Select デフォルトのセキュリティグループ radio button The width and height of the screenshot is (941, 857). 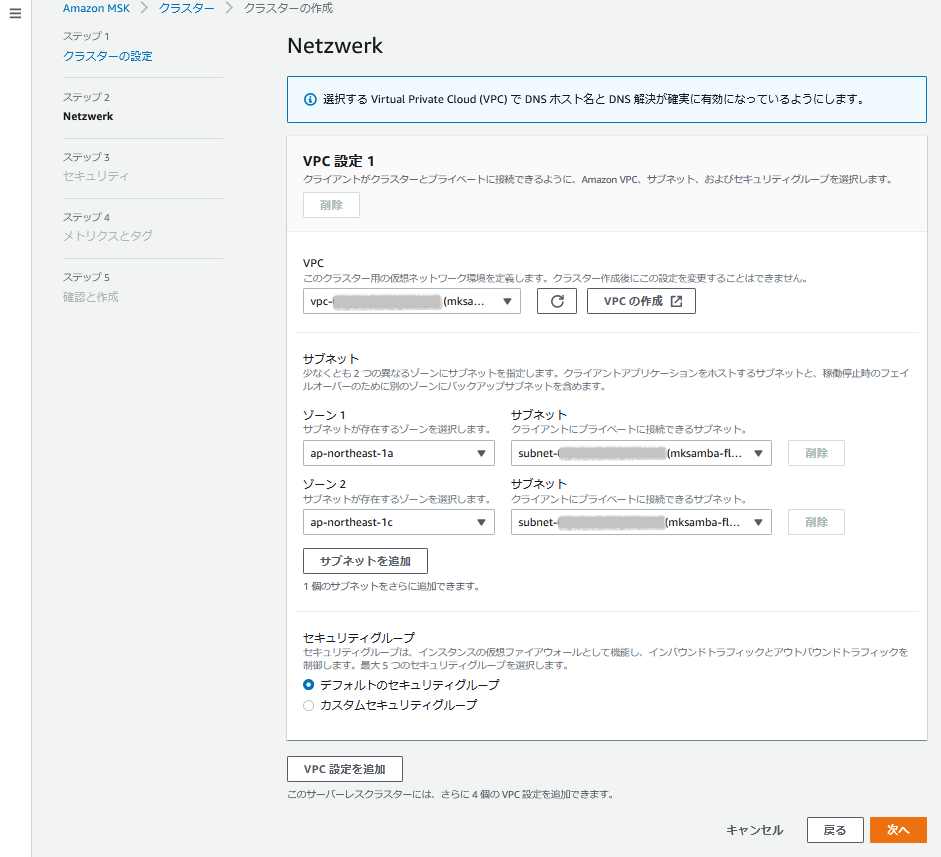pyautogui.click(x=308, y=685)
